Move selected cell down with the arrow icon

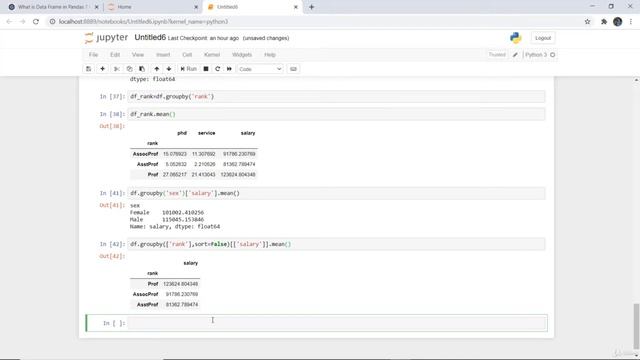[x=169, y=69]
